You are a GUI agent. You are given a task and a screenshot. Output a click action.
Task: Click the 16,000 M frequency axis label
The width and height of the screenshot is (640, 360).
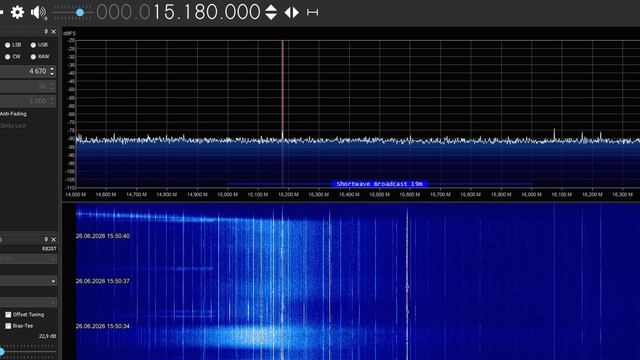point(531,195)
